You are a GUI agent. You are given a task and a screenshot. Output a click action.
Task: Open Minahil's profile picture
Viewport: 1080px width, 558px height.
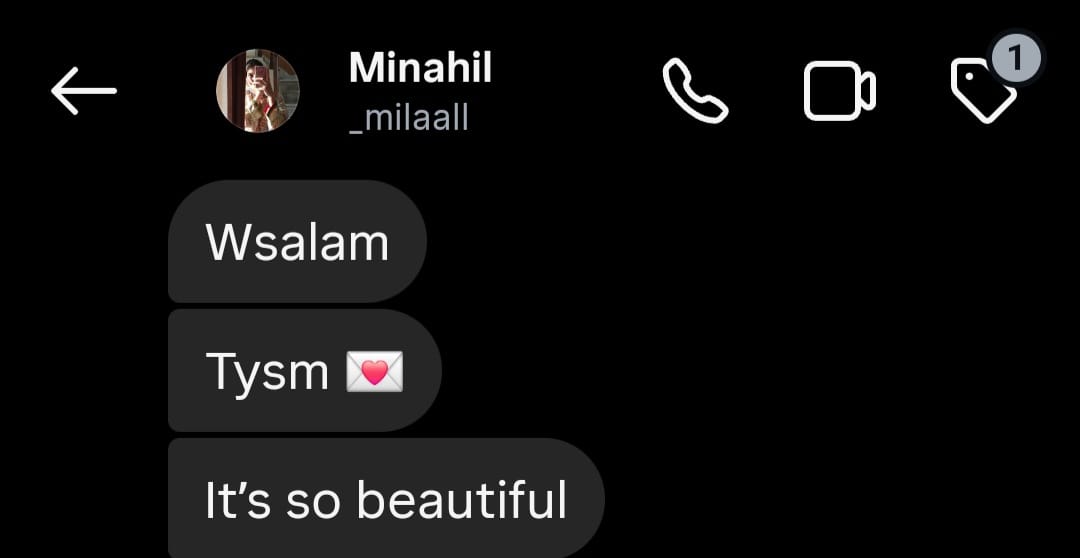click(x=258, y=90)
